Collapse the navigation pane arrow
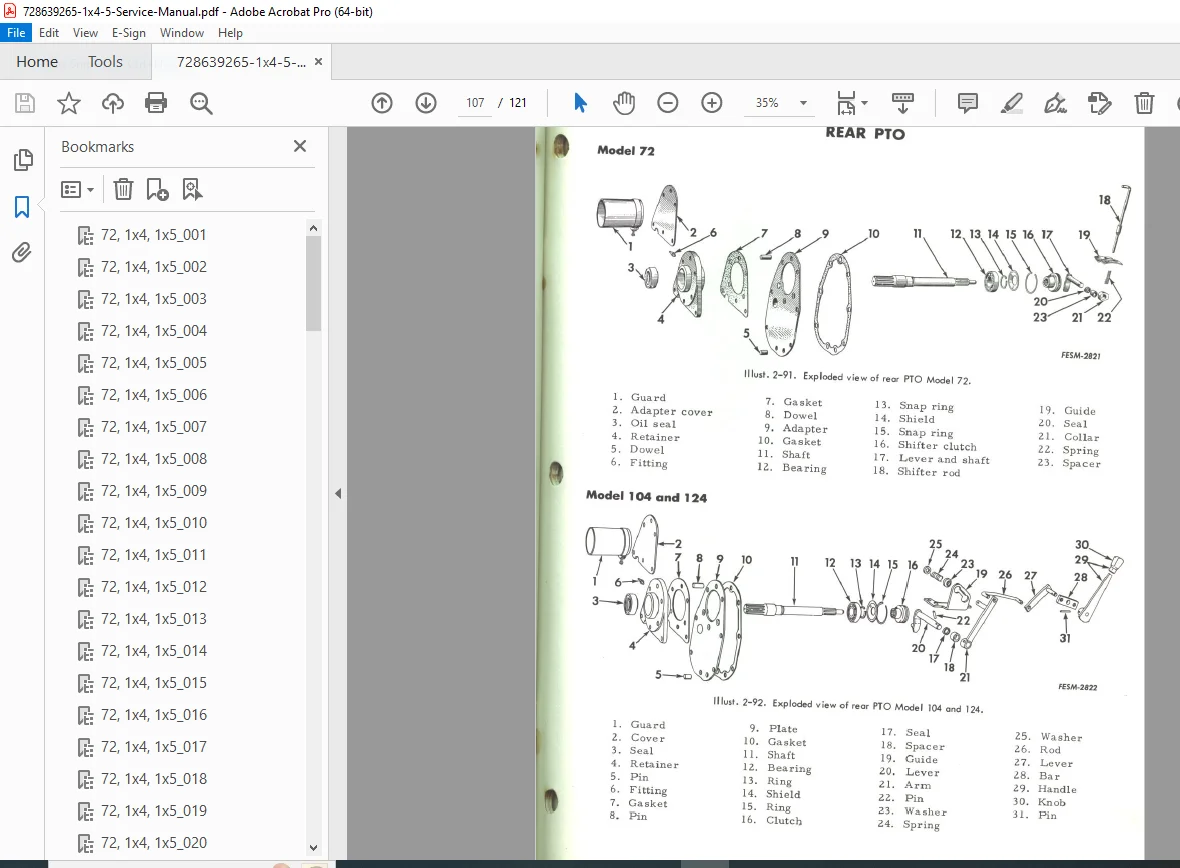Viewport: 1180px width, 868px height. click(338, 494)
